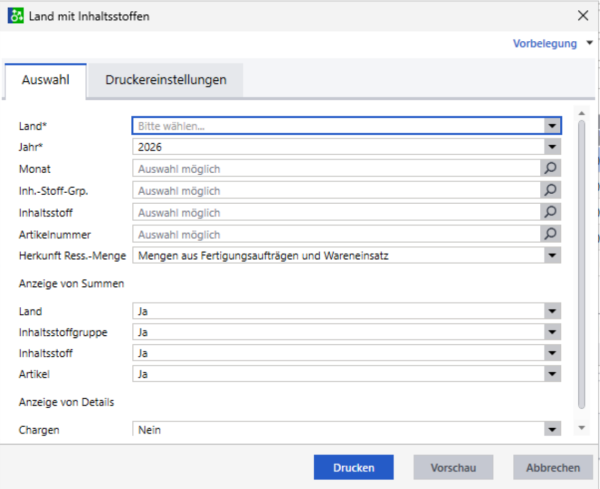Click into the Inhaltsstoff filter input field

click(x=336, y=212)
